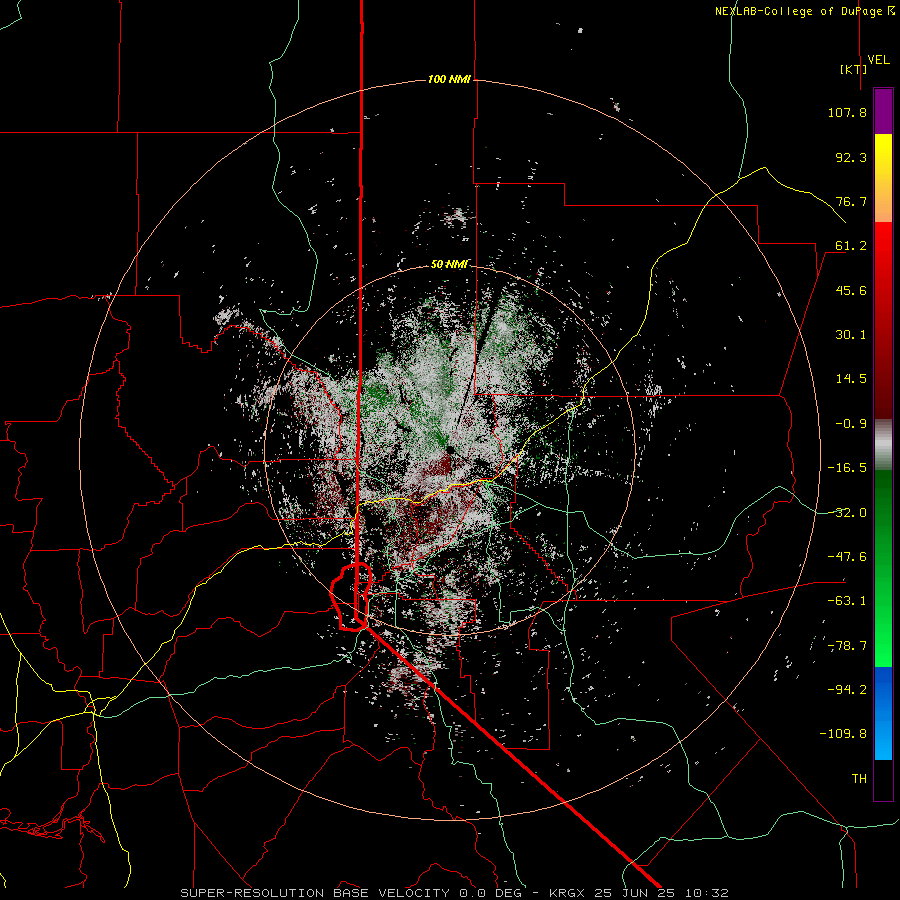Screen dimensions: 900x900
Task: Click the [KT] units label
Action: point(854,69)
